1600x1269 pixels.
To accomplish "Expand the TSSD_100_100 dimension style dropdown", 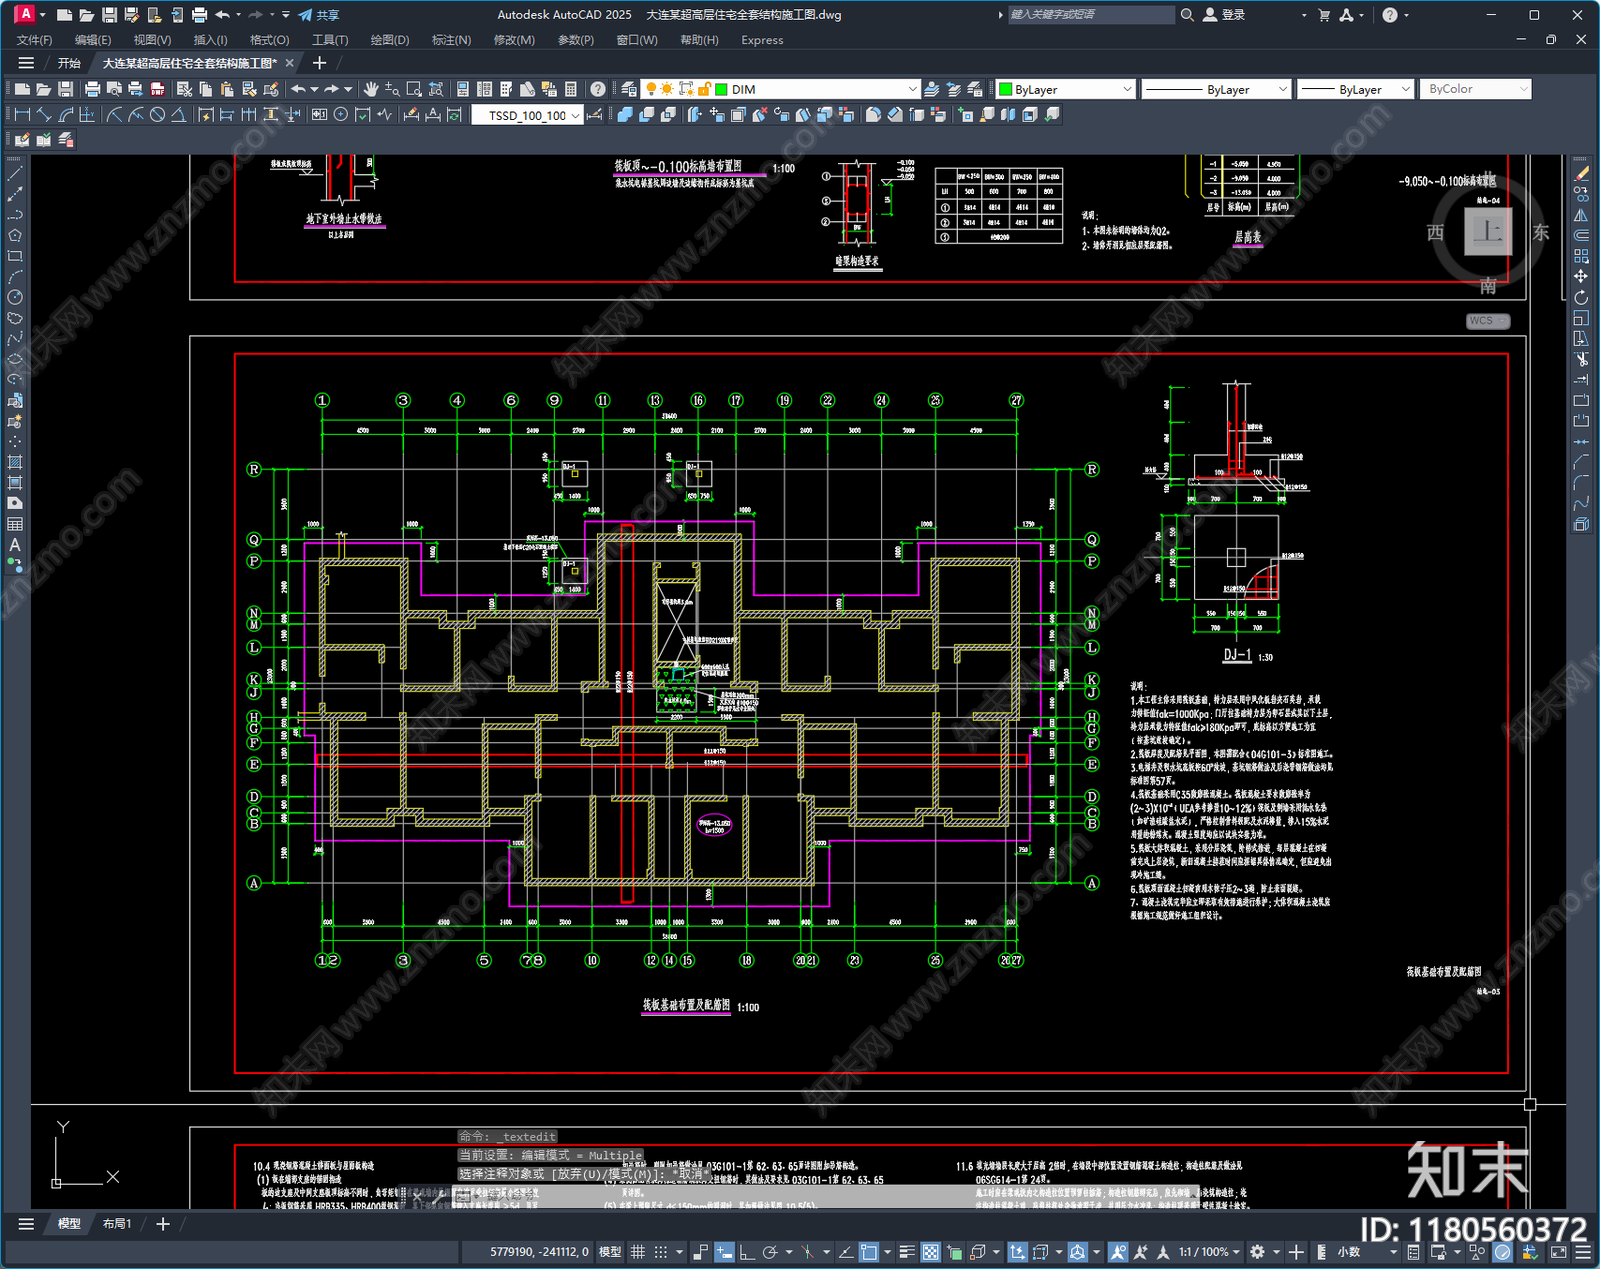I will pos(576,115).
